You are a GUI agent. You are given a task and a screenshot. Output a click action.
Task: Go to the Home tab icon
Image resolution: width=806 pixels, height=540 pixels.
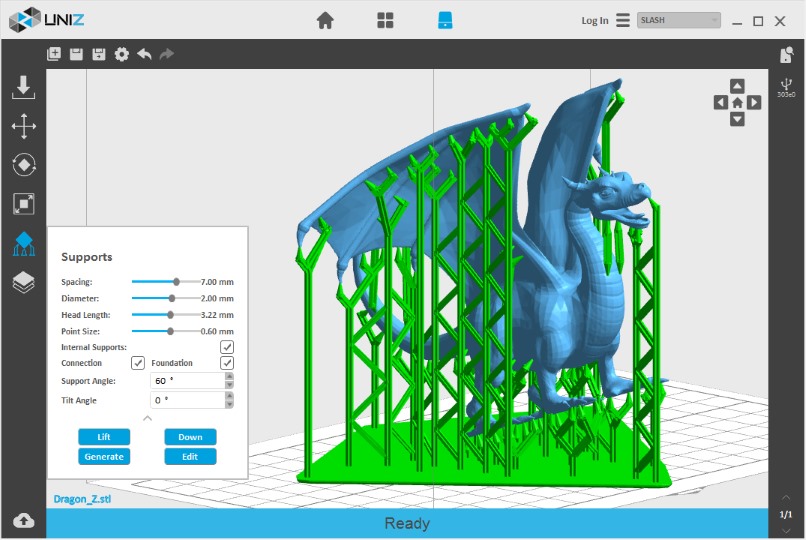click(325, 21)
